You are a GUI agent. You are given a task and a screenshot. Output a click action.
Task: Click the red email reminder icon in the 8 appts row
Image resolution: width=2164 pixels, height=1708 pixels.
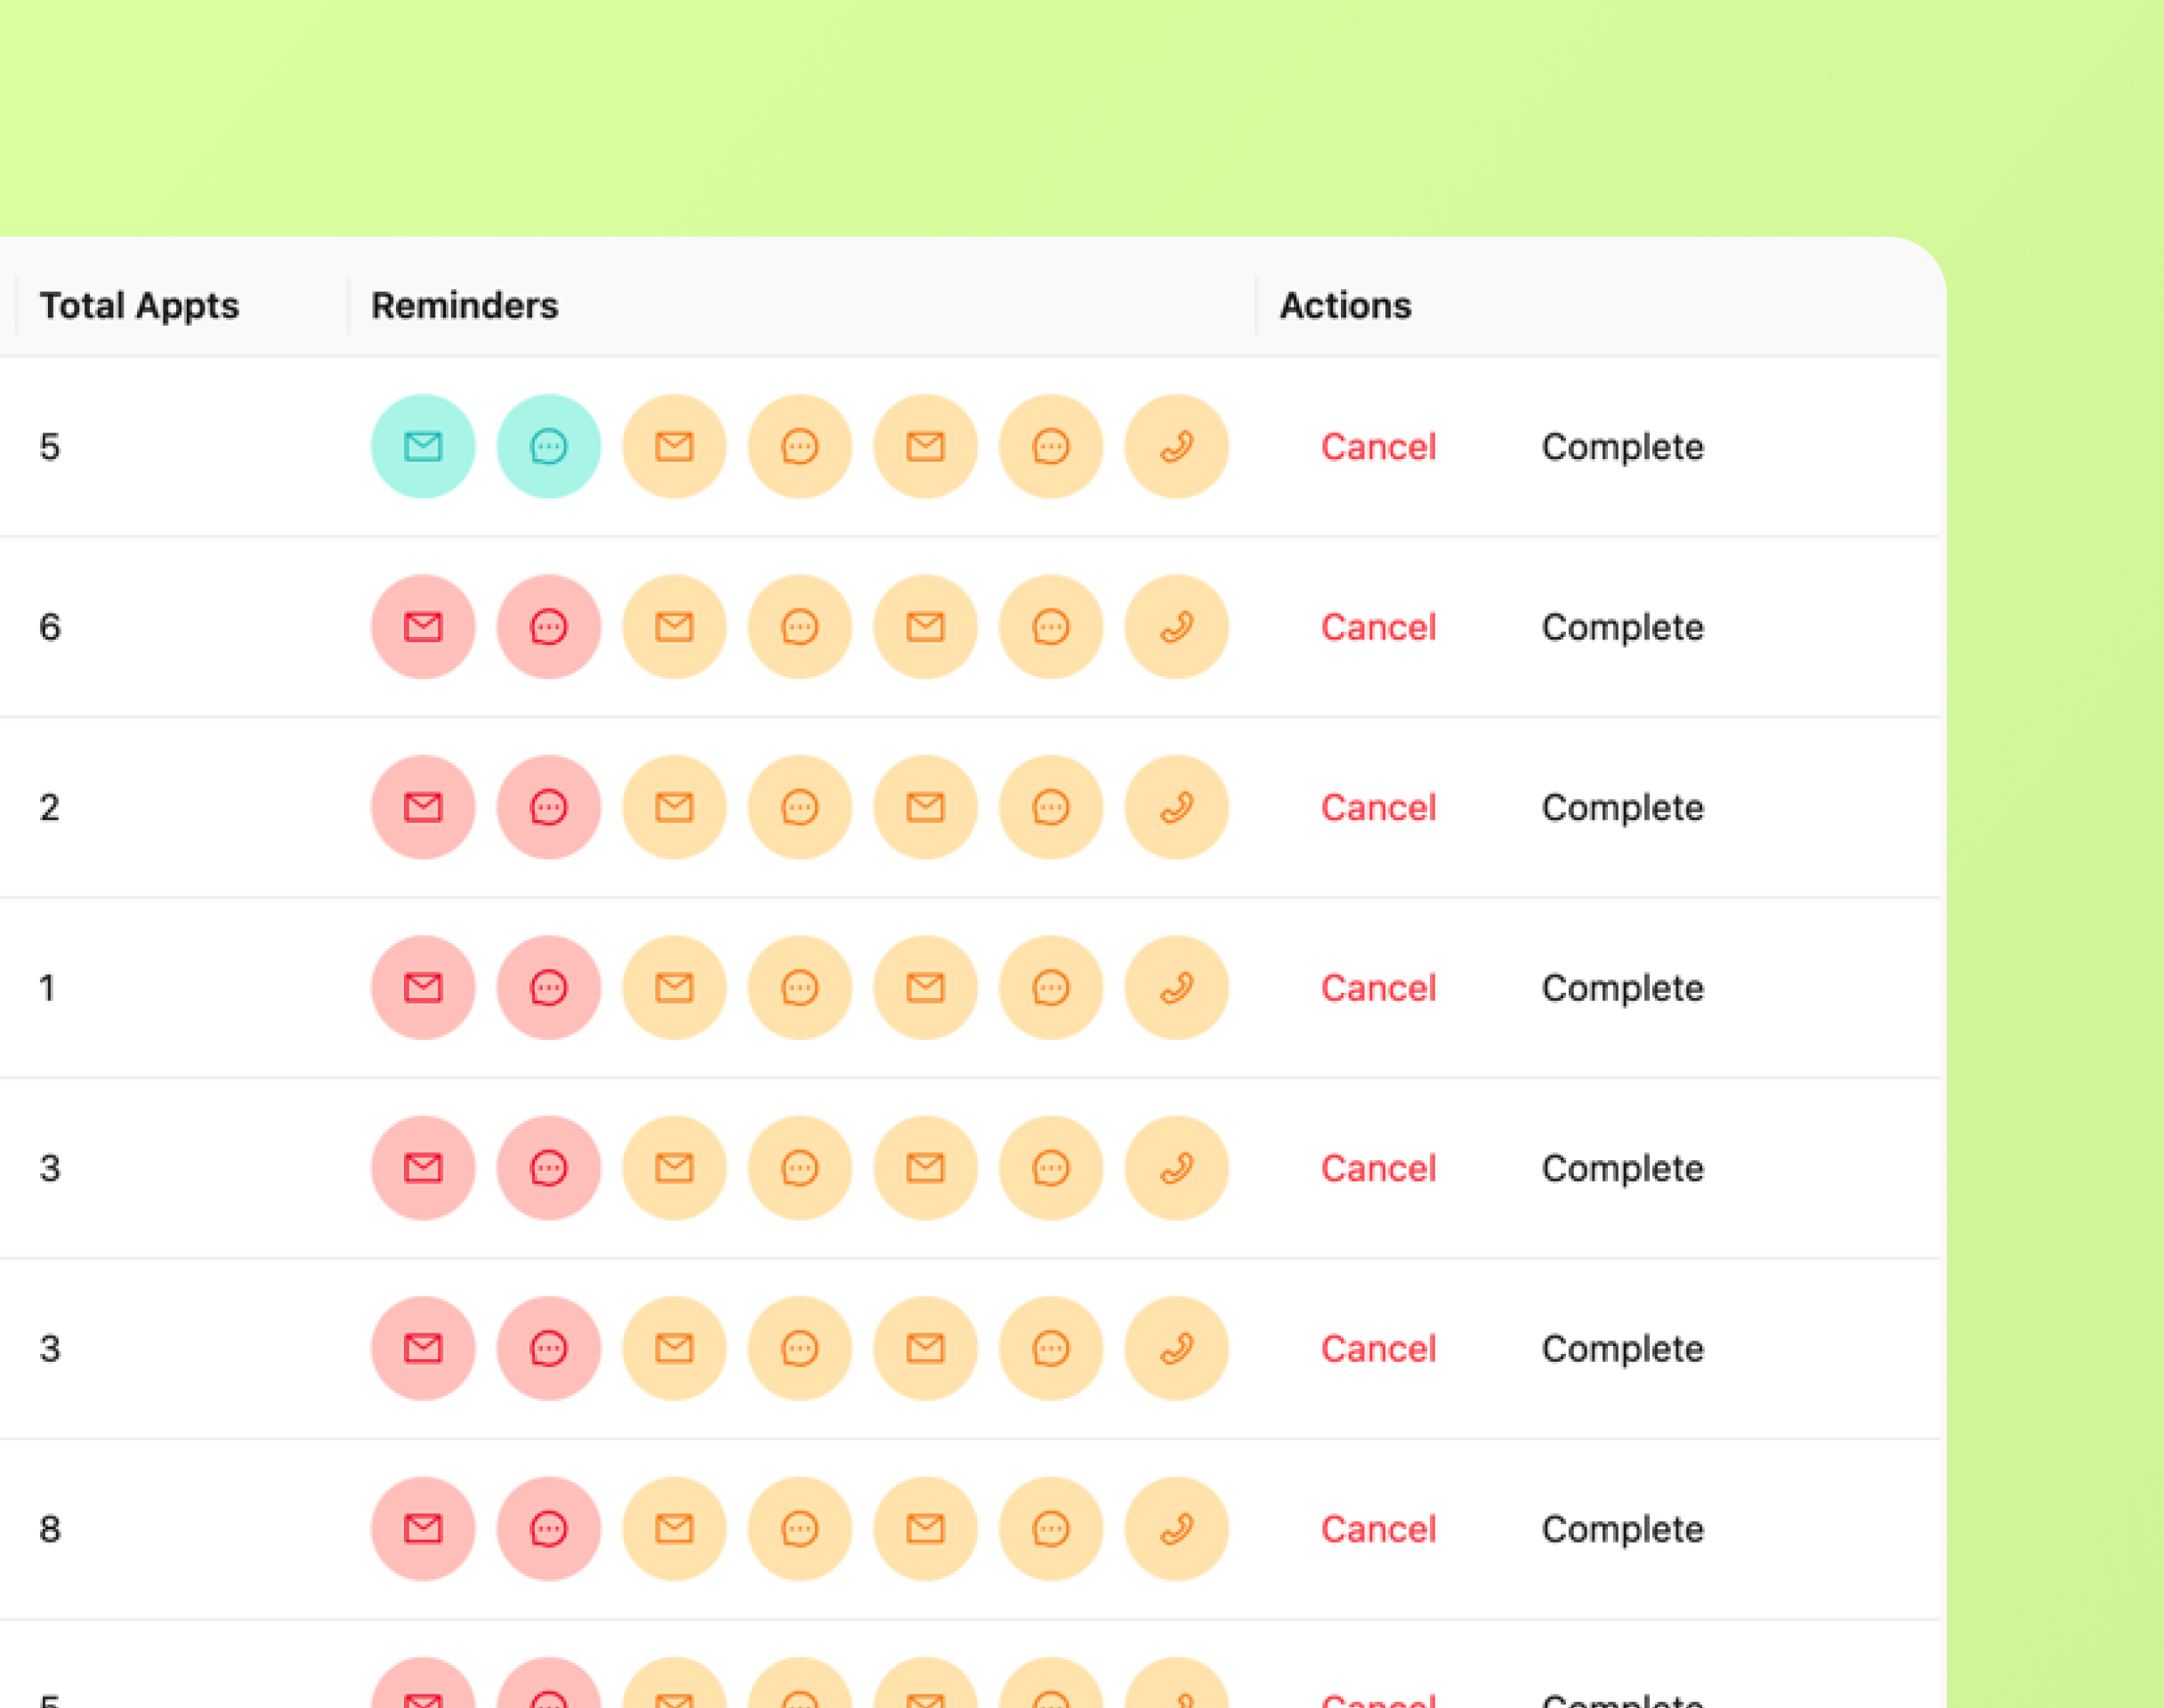tap(423, 1529)
